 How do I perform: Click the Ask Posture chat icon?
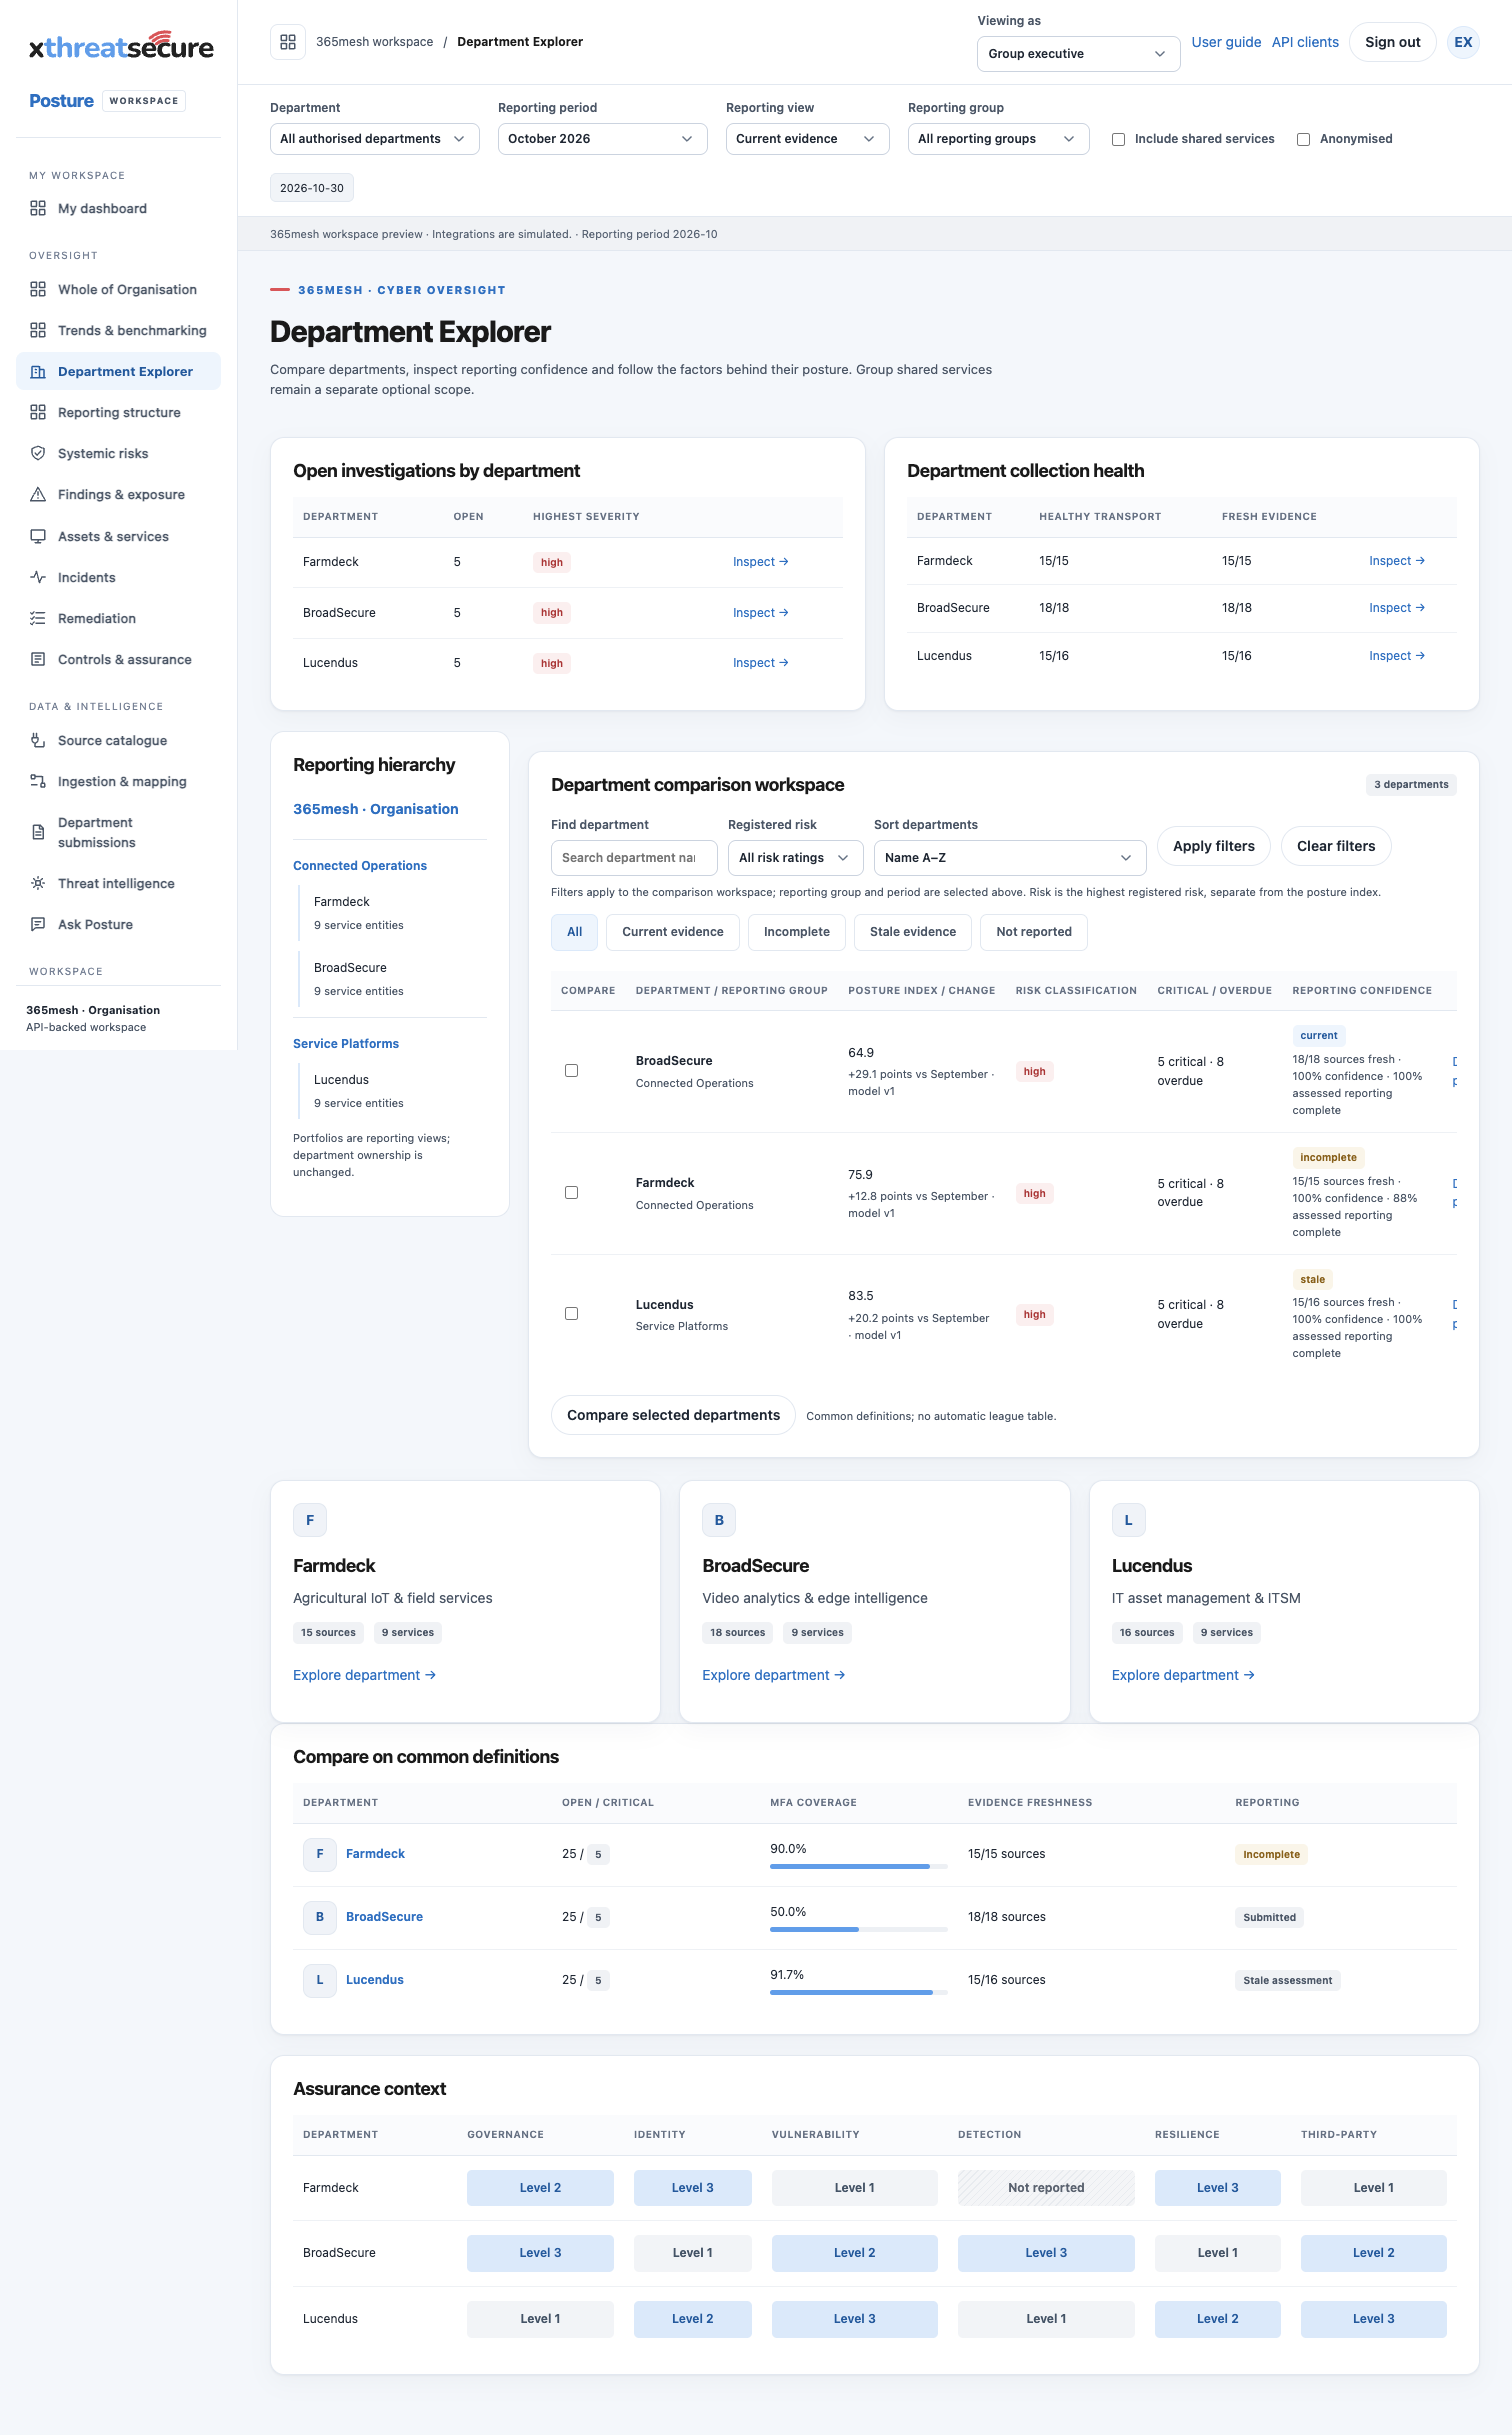[x=38, y=924]
